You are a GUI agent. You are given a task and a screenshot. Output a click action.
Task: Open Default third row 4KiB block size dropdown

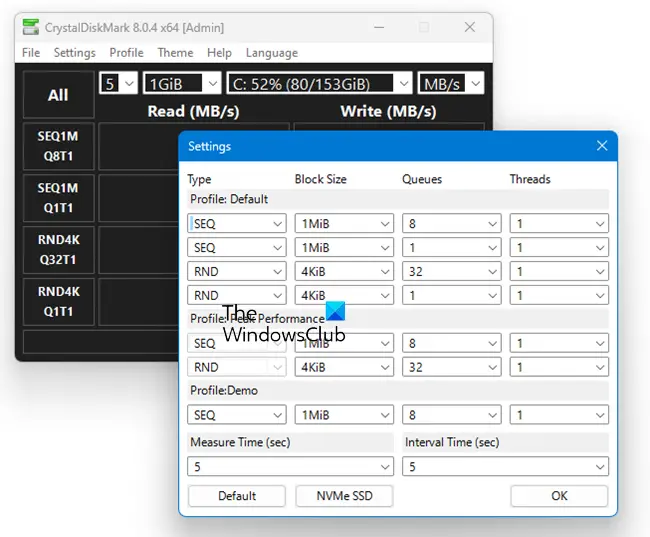(344, 272)
